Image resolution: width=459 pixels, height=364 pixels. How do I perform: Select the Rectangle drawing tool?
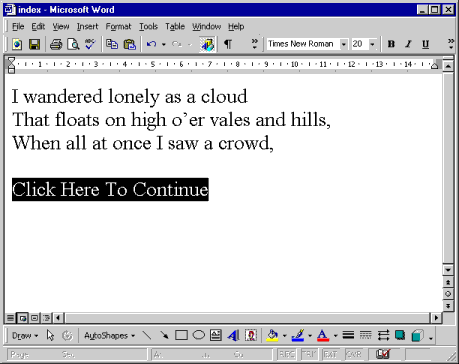(x=181, y=335)
